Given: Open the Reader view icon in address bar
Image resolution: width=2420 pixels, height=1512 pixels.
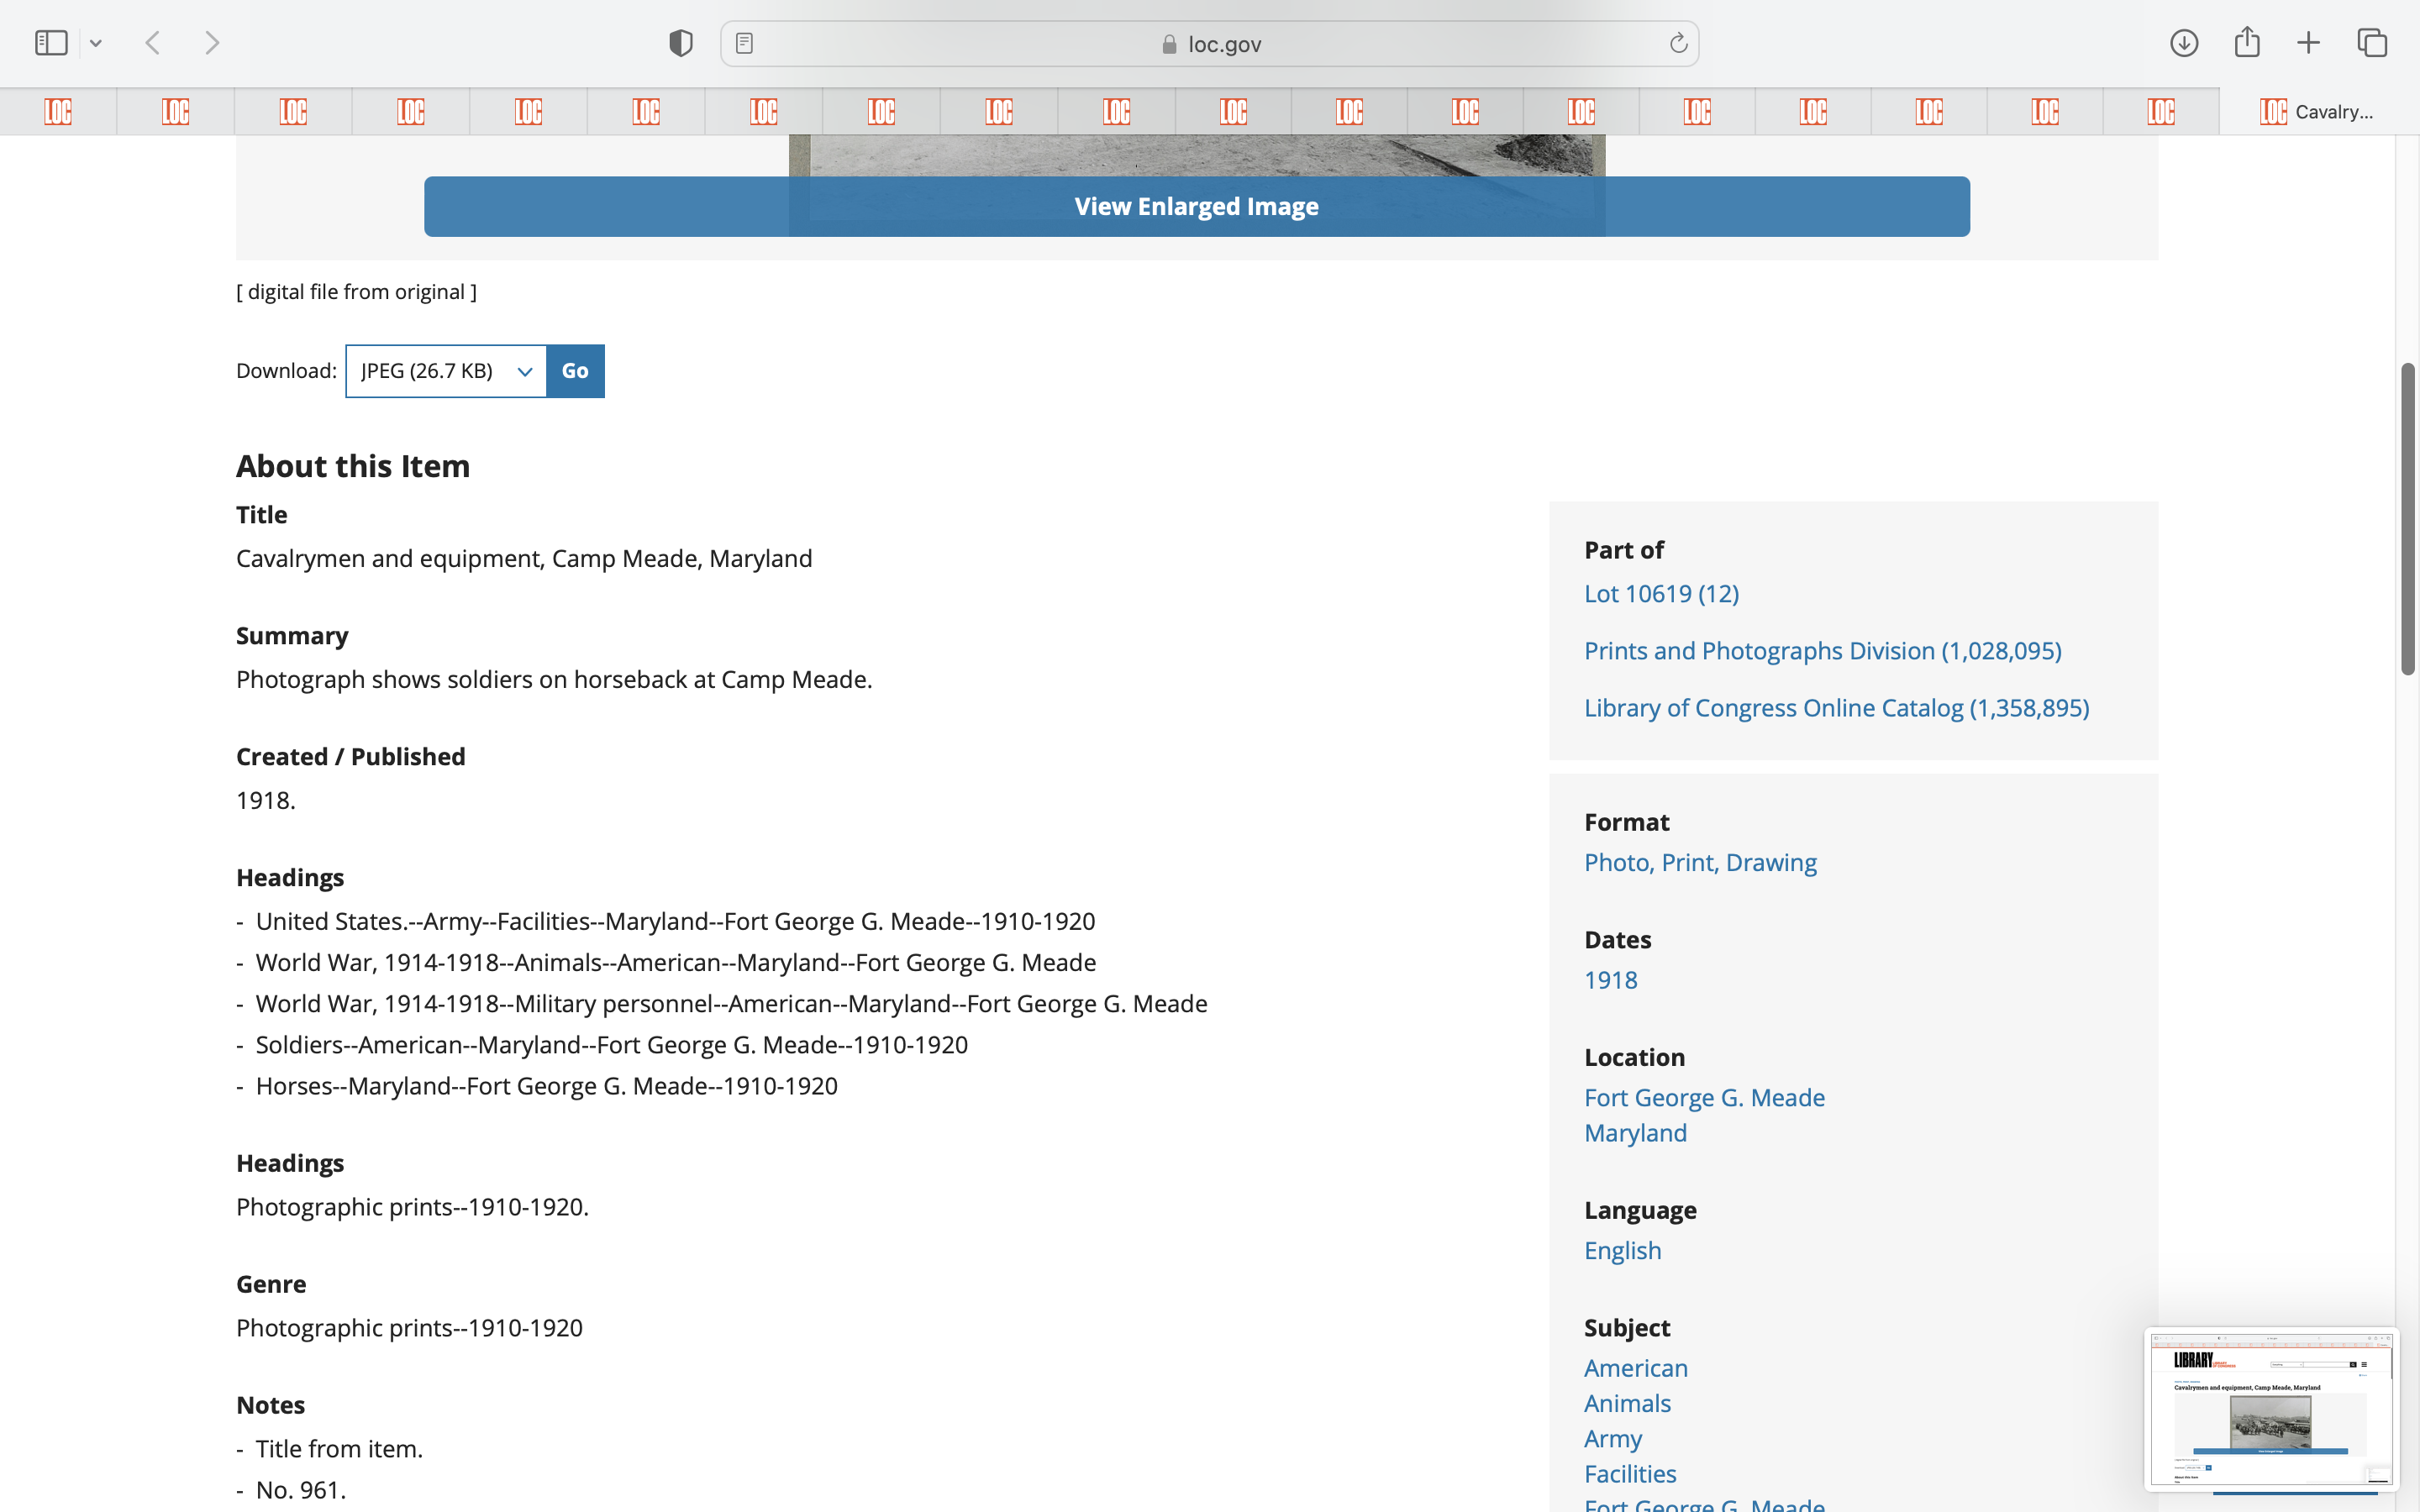Looking at the screenshot, I should pos(744,43).
